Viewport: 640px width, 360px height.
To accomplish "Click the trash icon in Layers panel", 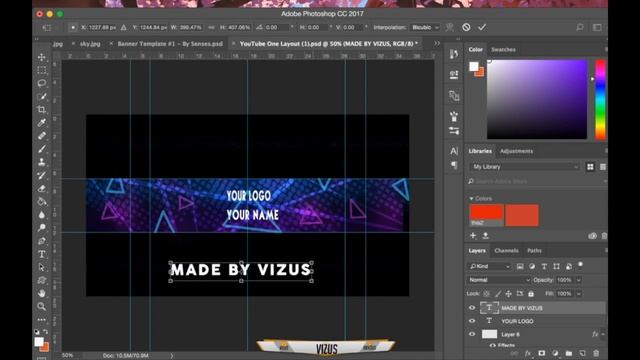I will pyautogui.click(x=596, y=353).
